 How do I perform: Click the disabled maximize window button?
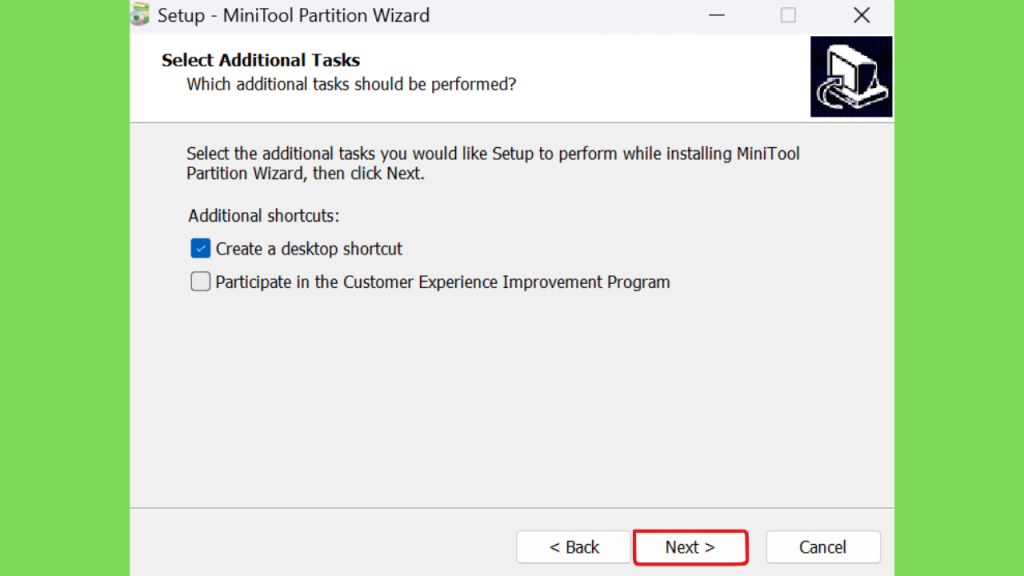(788, 15)
